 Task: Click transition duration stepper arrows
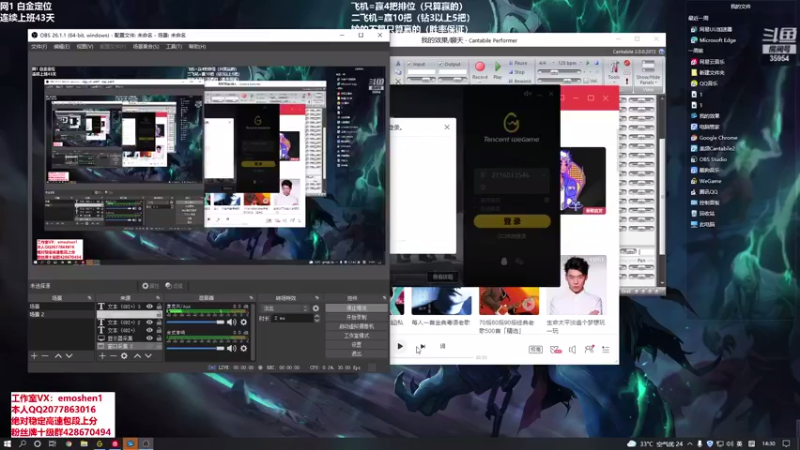[317, 318]
